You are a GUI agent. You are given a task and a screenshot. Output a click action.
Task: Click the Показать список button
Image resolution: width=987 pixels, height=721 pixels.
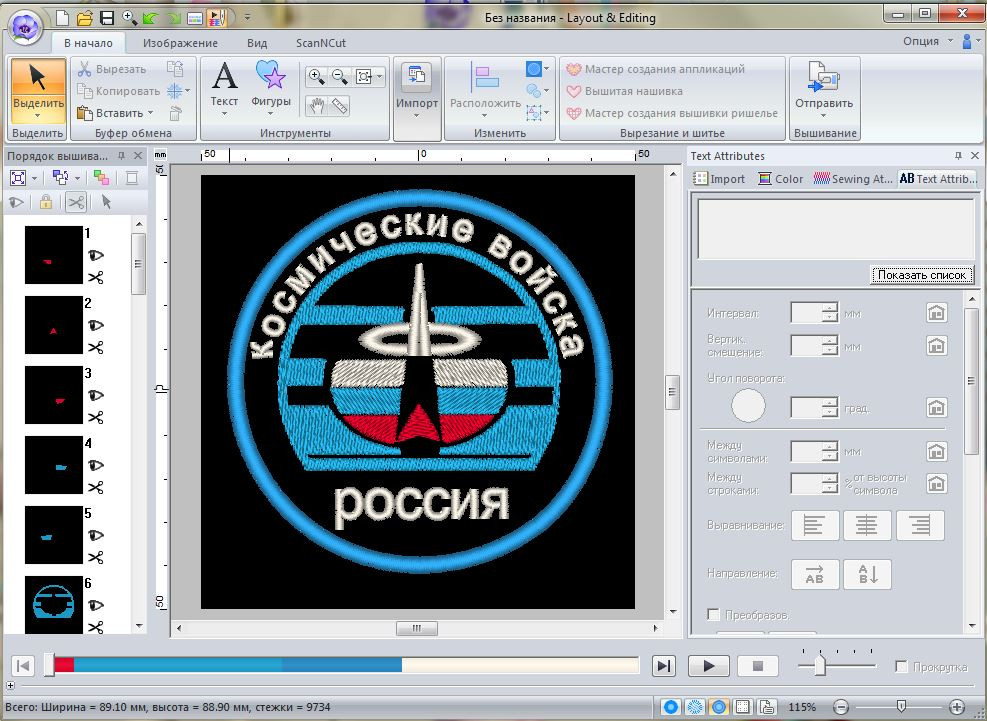922,275
